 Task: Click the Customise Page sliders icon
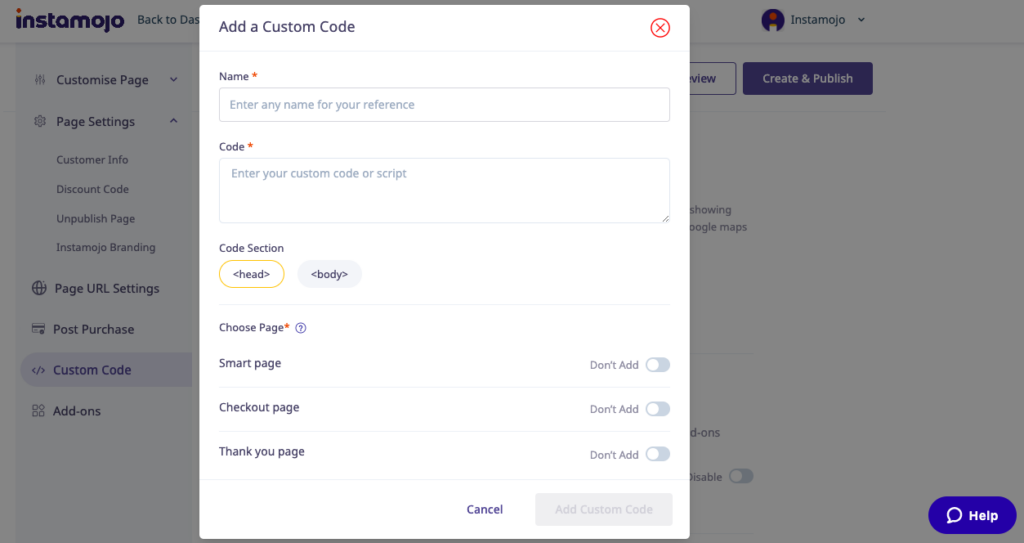coord(39,80)
